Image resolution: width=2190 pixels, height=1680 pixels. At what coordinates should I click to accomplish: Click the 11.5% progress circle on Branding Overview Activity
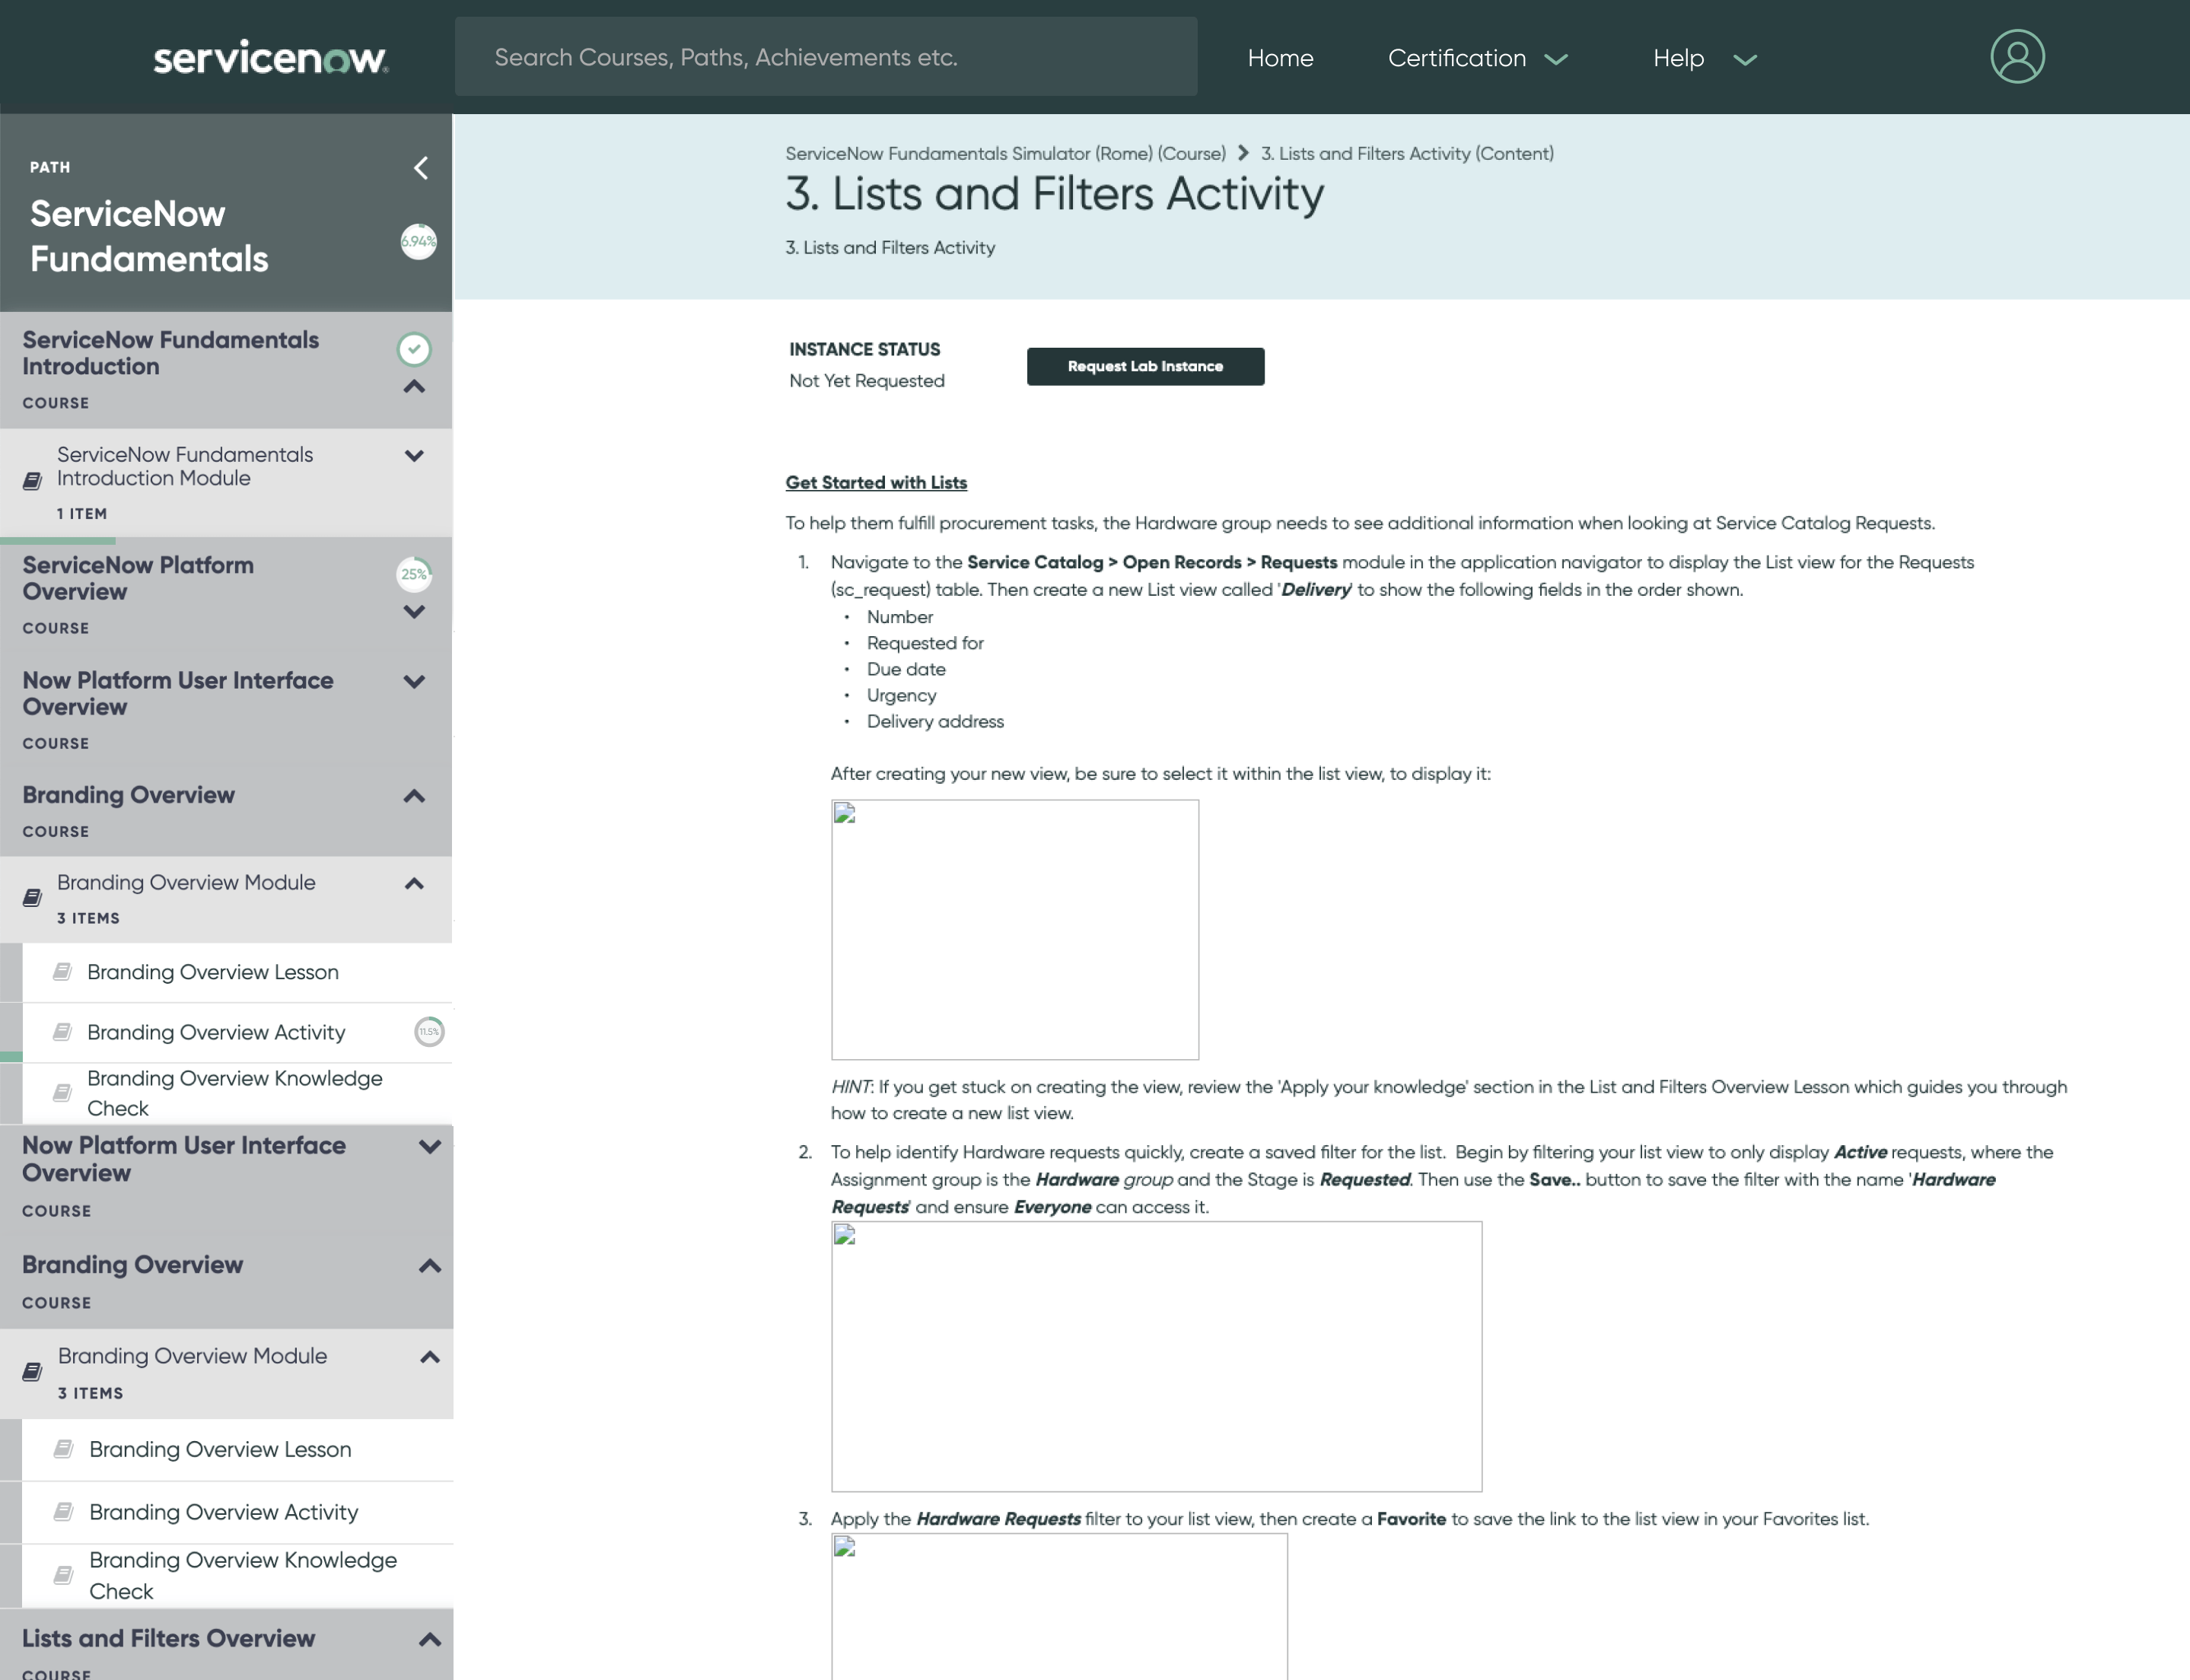click(x=429, y=1032)
